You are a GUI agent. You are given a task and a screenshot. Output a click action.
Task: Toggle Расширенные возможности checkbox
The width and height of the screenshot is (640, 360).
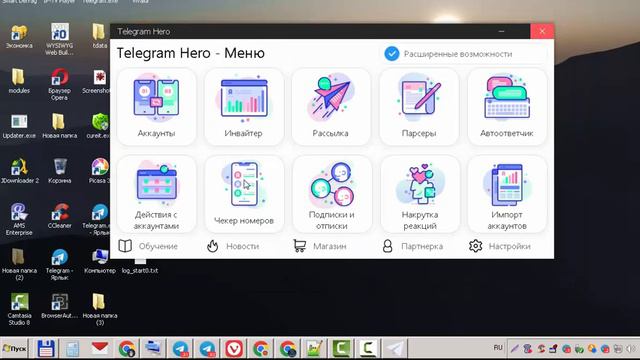[x=392, y=53]
